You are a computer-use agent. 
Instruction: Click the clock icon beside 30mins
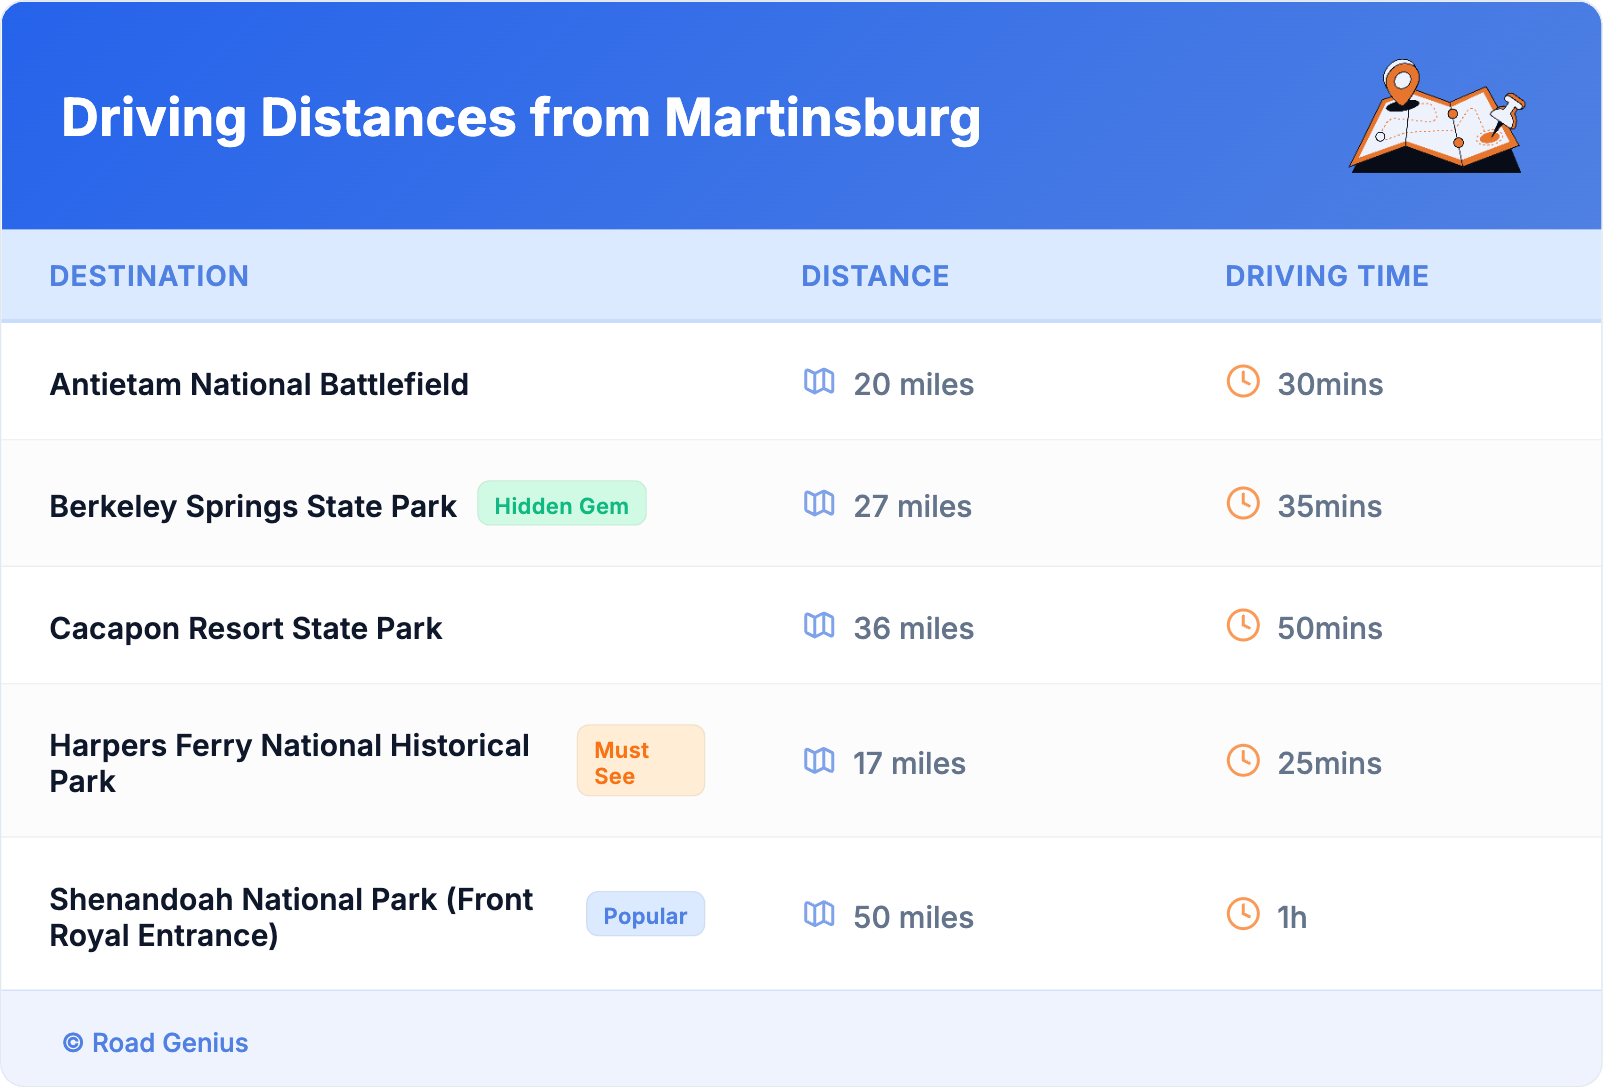point(1243,381)
